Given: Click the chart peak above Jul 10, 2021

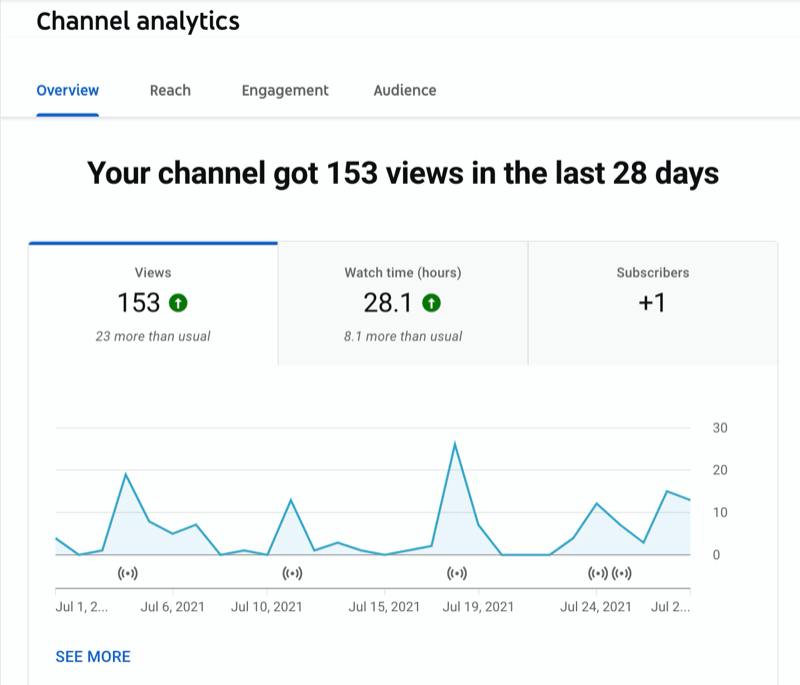Looking at the screenshot, I should [x=290, y=500].
